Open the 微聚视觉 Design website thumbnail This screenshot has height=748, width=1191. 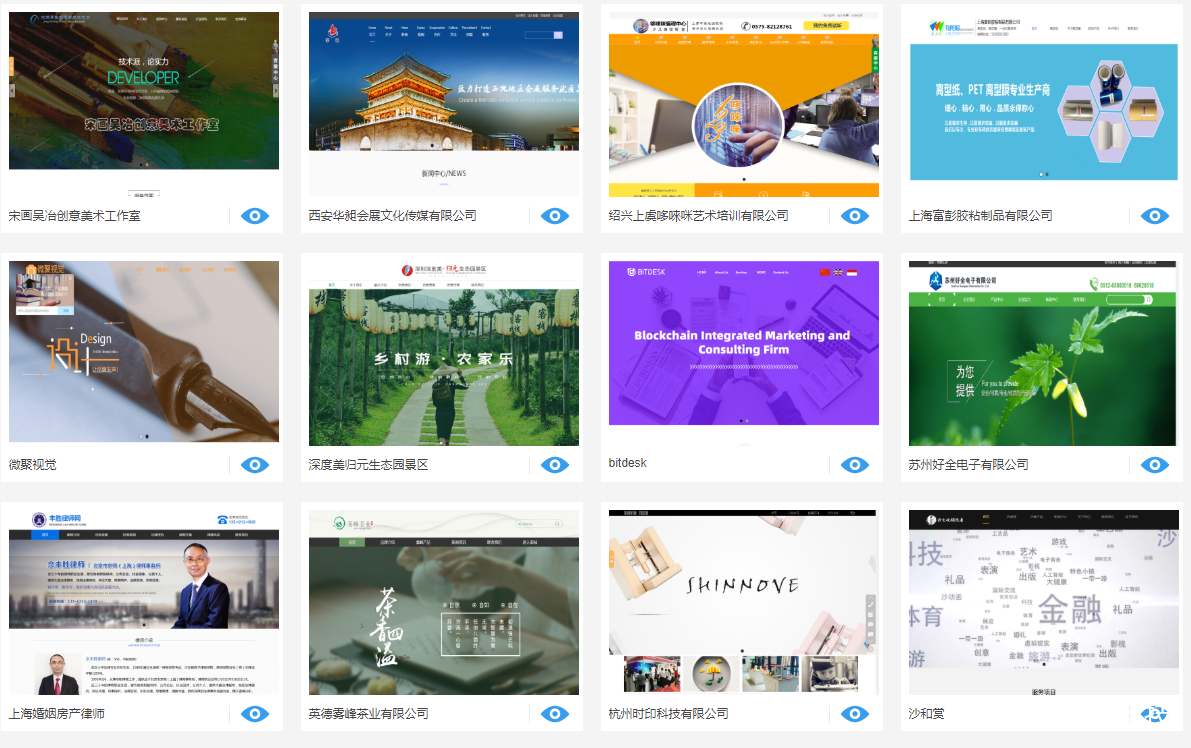pyautogui.click(x=144, y=352)
